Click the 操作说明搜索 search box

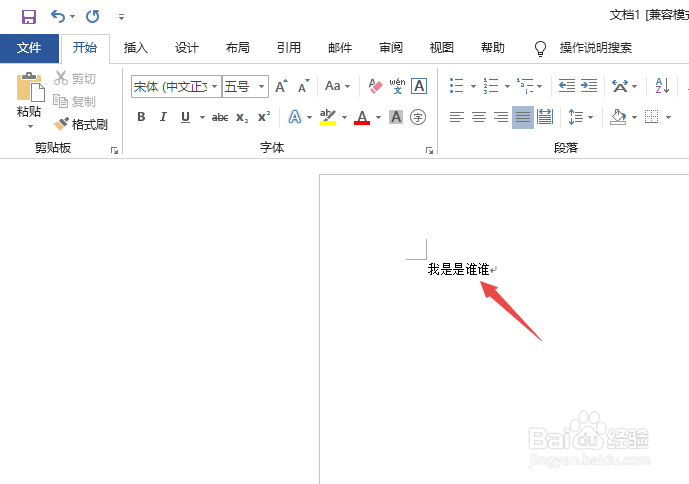[x=595, y=47]
